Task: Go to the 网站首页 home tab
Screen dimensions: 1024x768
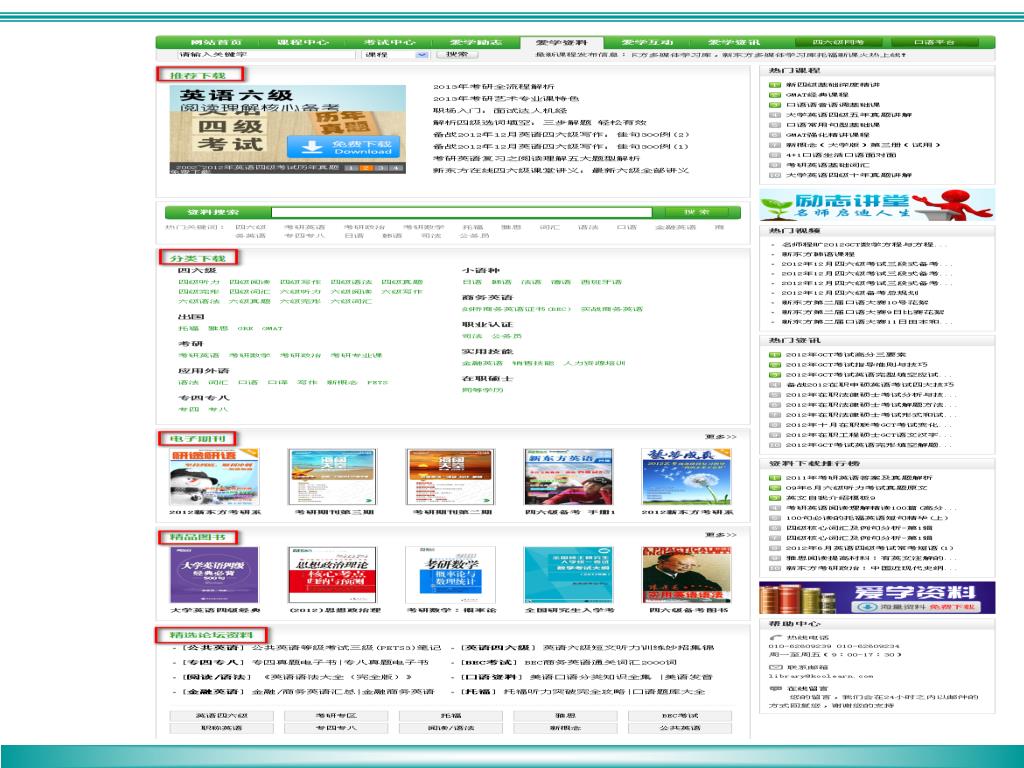Action: tap(215, 43)
